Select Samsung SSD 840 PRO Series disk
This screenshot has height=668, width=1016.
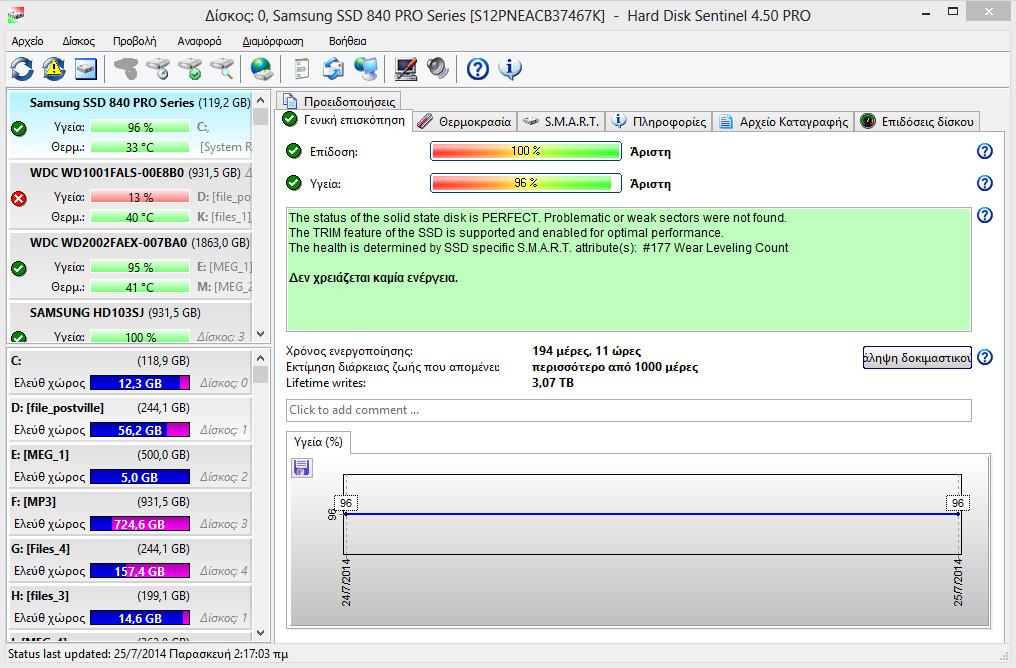click(130, 125)
